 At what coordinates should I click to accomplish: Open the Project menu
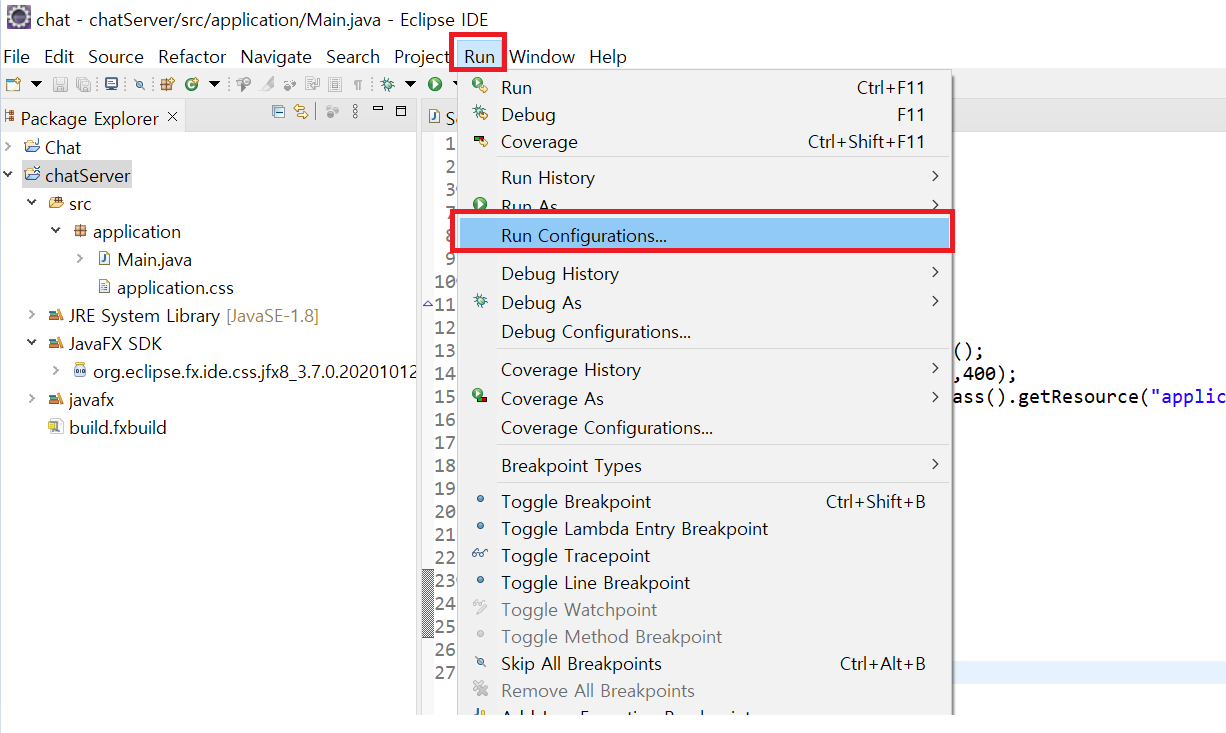pyautogui.click(x=421, y=57)
